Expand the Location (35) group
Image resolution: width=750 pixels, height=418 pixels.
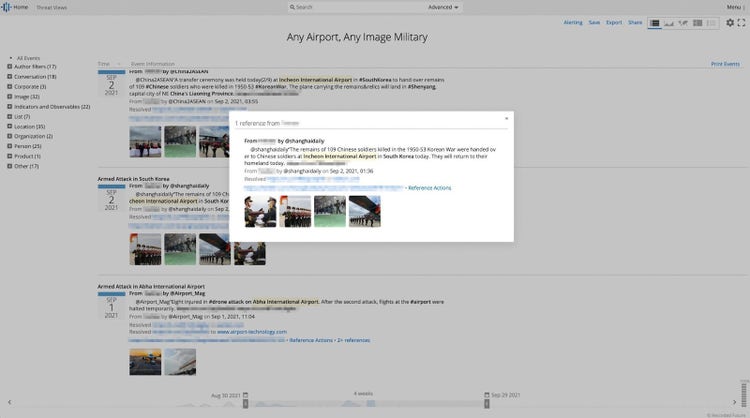pyautogui.click(x=10, y=126)
